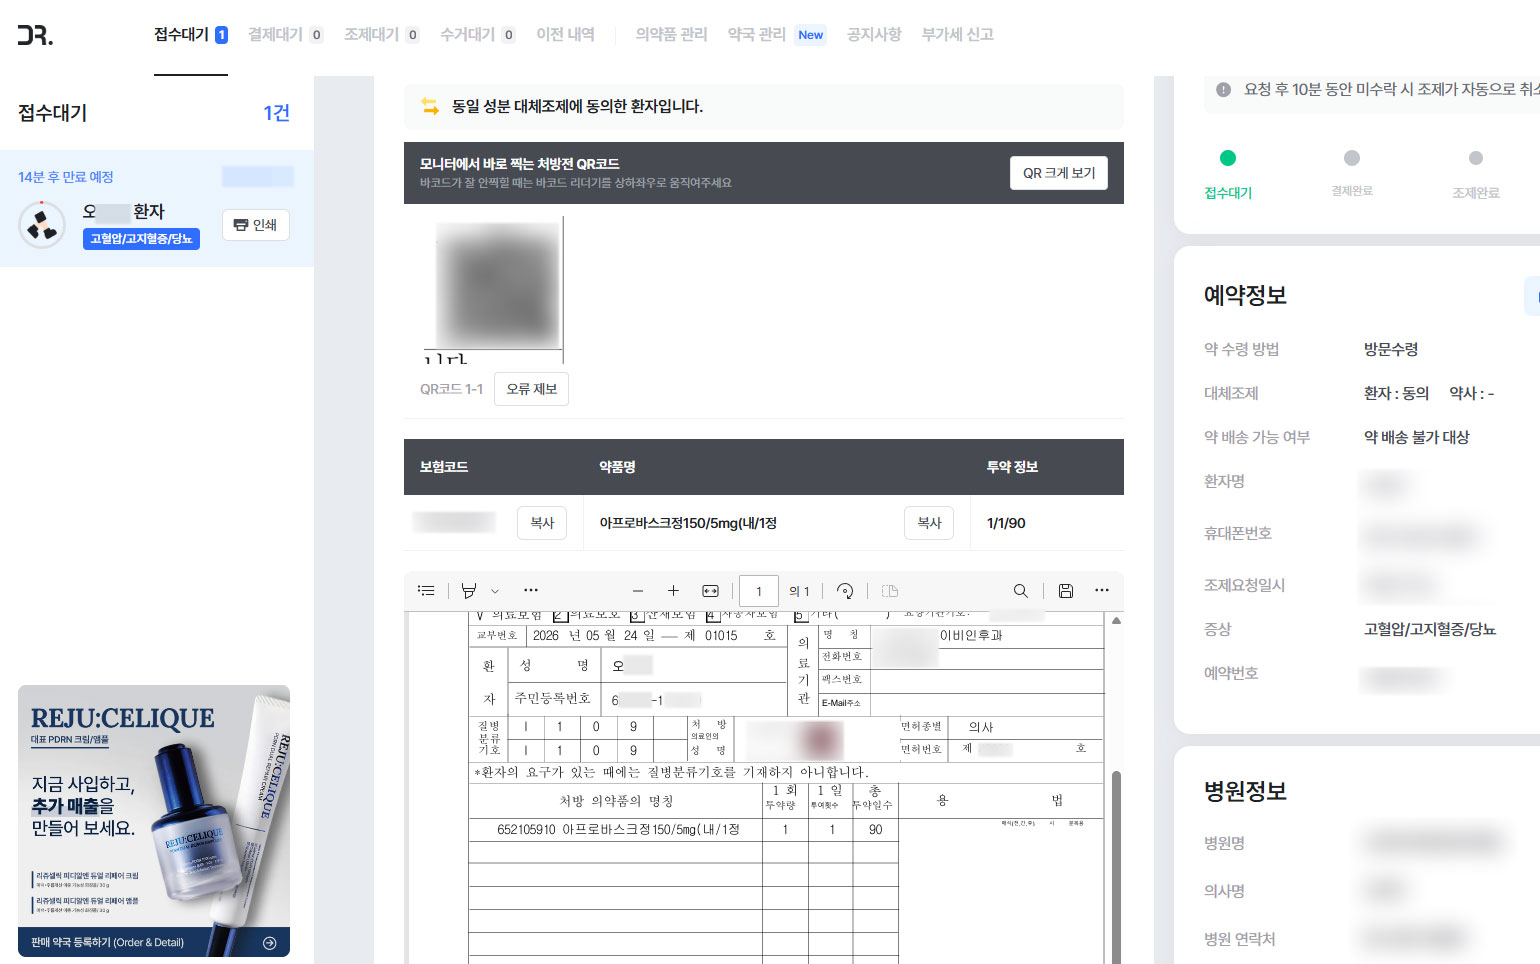Rotate the PDF page
Image resolution: width=1540 pixels, height=964 pixels.
tap(845, 591)
